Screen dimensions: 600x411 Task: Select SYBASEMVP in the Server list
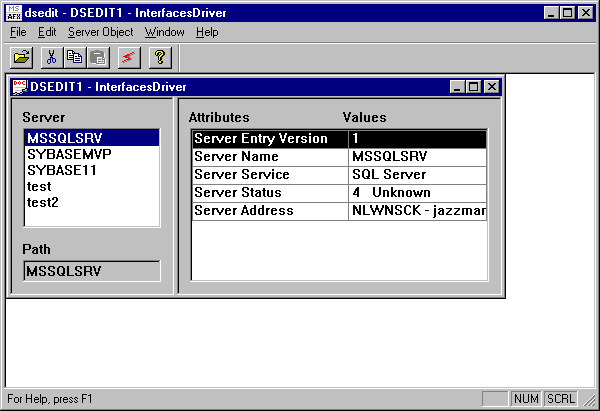[92, 154]
